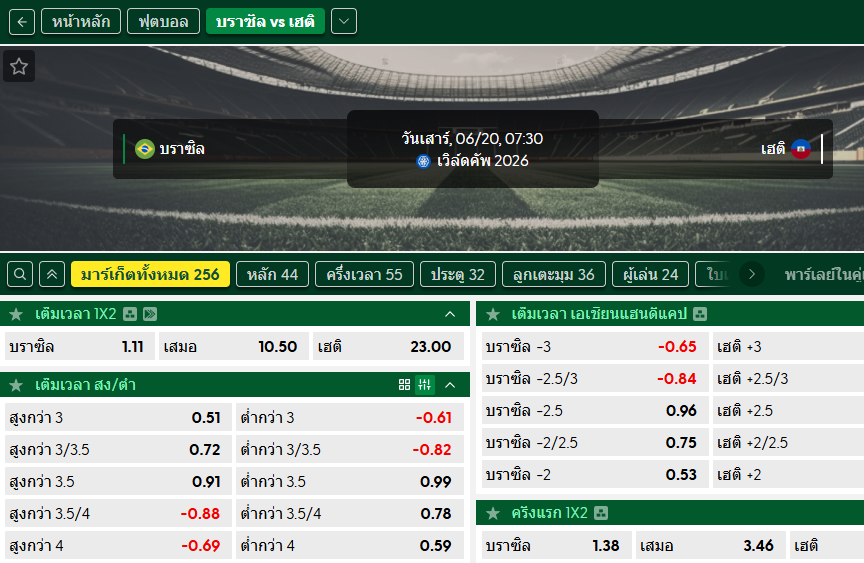864x563 pixels.
Task: Click match date วันเสาร์, 06/20, 07:30
Action: pos(472,138)
